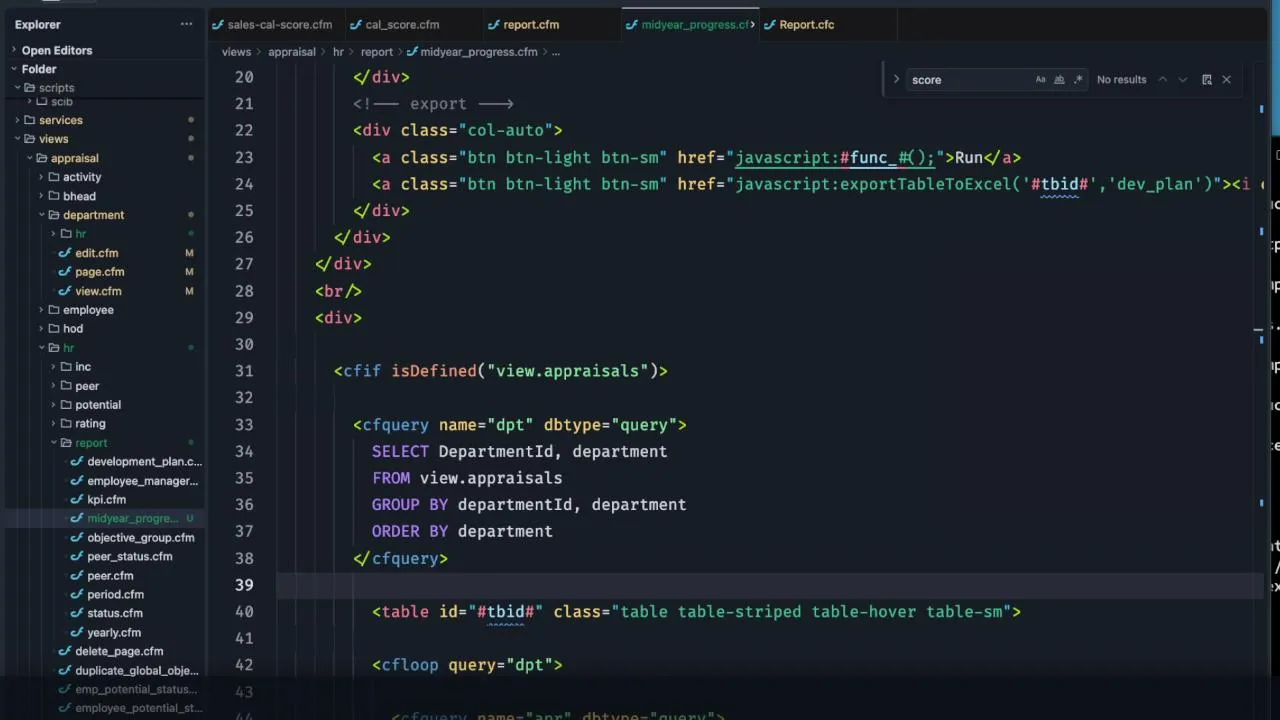
Task: Open peer.cfm file
Action: point(110,576)
